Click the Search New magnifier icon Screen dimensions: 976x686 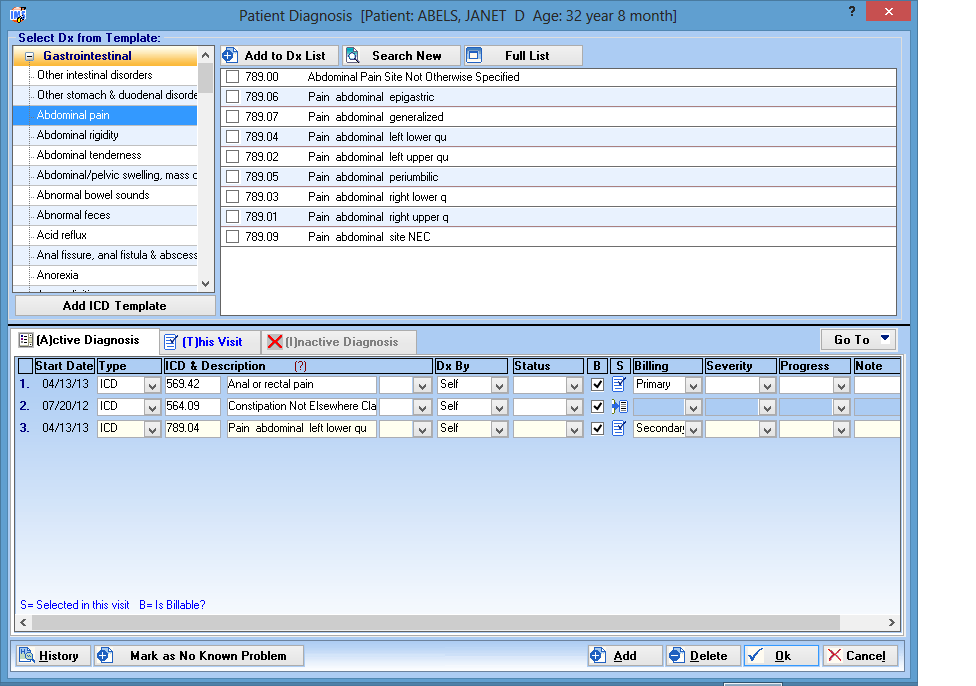352,55
